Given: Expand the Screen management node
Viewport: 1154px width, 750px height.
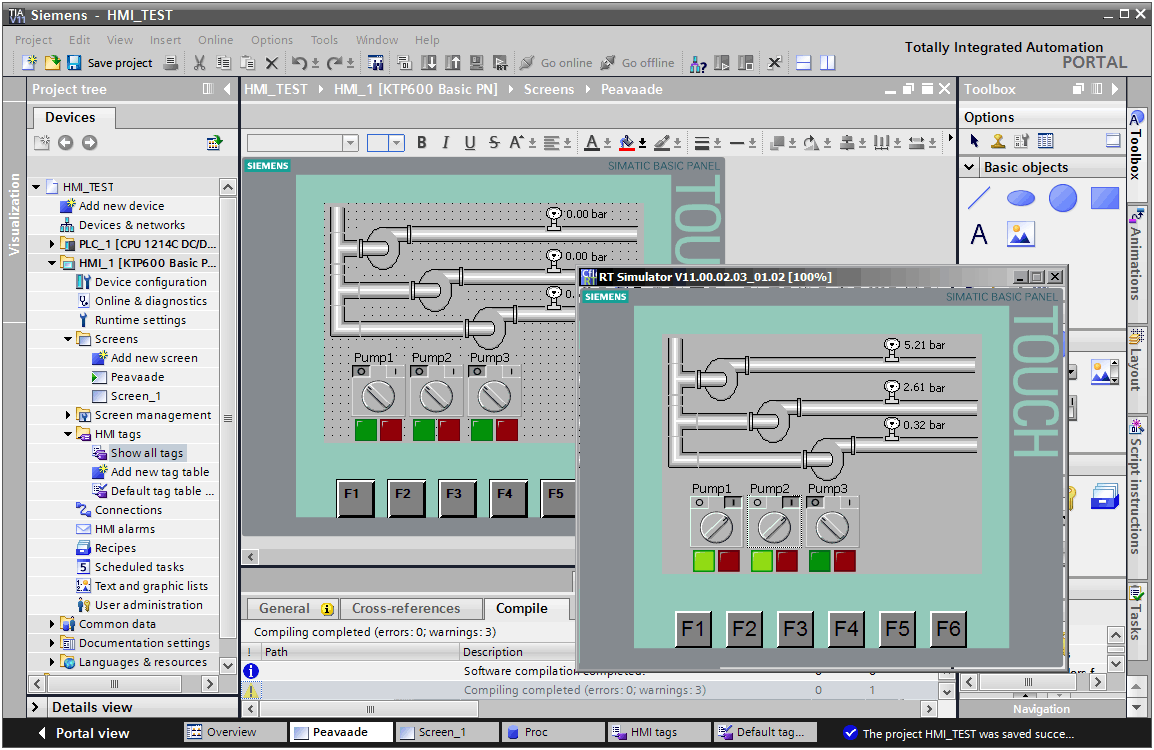Looking at the screenshot, I should [x=68, y=415].
